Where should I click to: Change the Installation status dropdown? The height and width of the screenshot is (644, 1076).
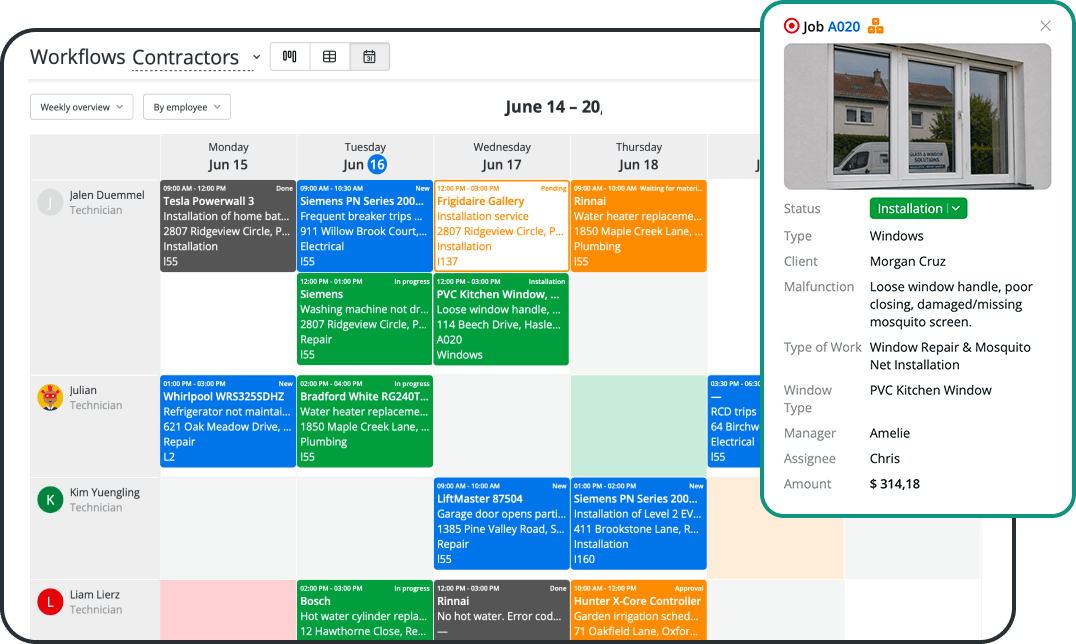click(918, 208)
